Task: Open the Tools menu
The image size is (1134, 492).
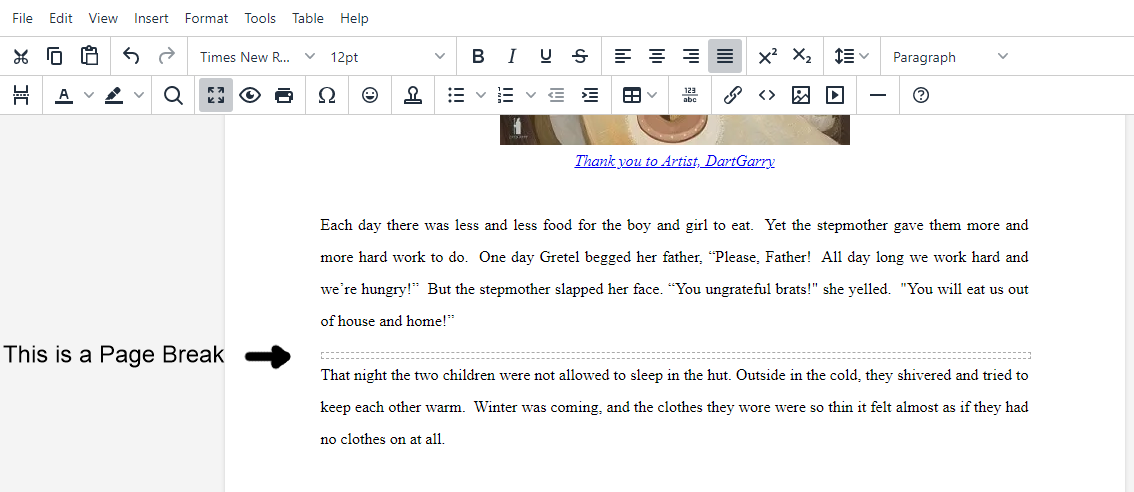Action: [260, 18]
